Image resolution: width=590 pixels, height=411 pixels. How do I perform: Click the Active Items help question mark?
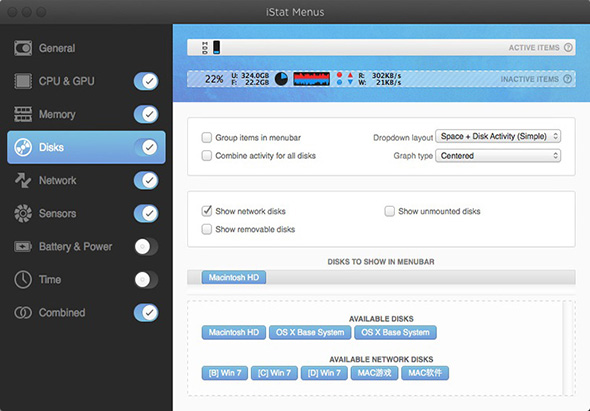click(x=568, y=47)
